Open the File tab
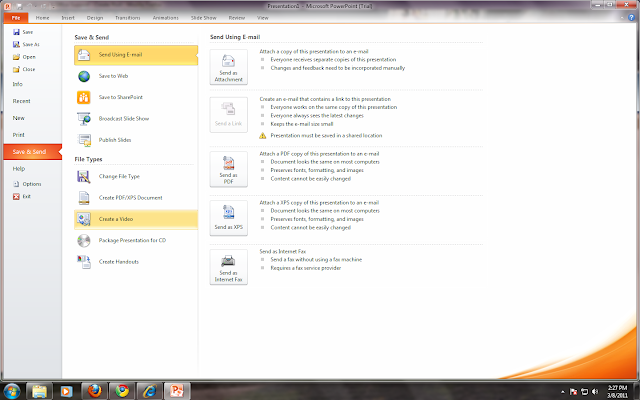This screenshot has width=640, height=400. tap(16, 18)
